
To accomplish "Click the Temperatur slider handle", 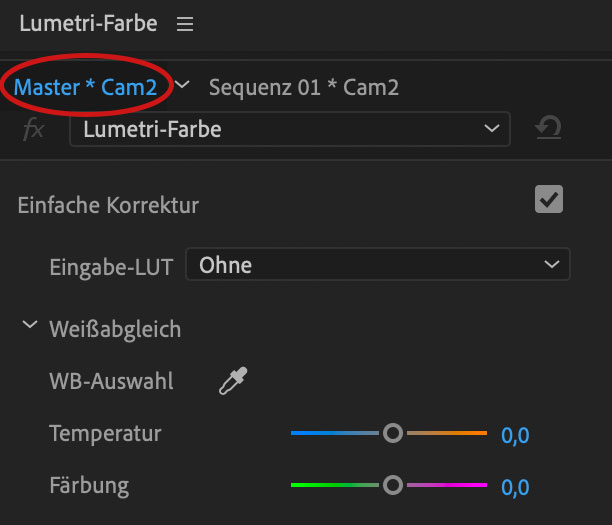I will click(393, 433).
